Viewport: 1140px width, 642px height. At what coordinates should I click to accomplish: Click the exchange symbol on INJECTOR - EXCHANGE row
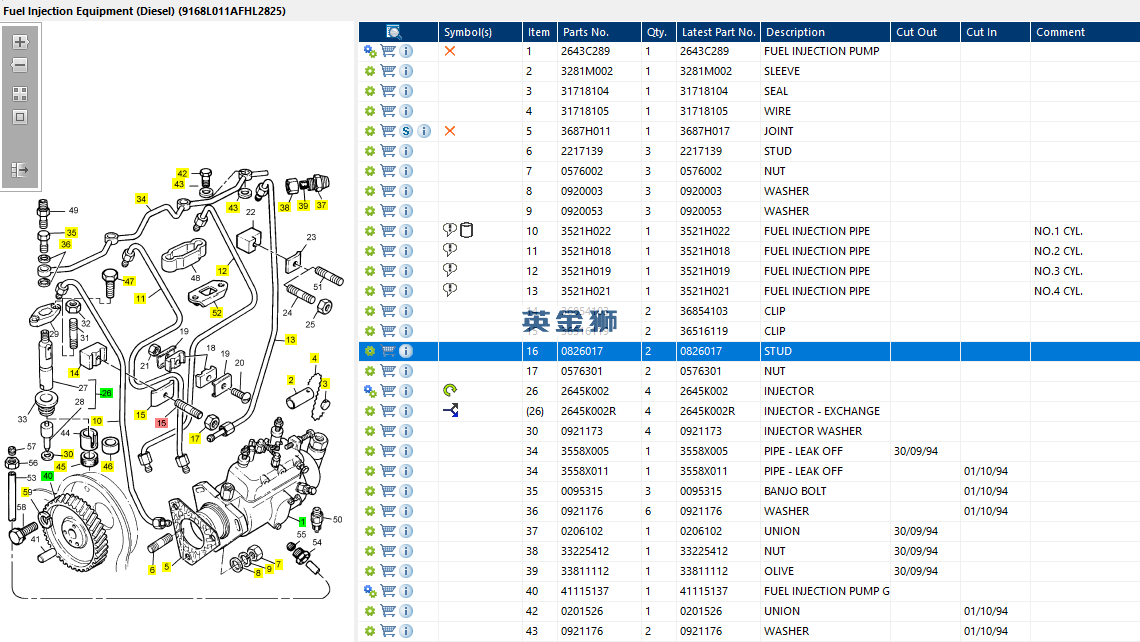pos(450,411)
